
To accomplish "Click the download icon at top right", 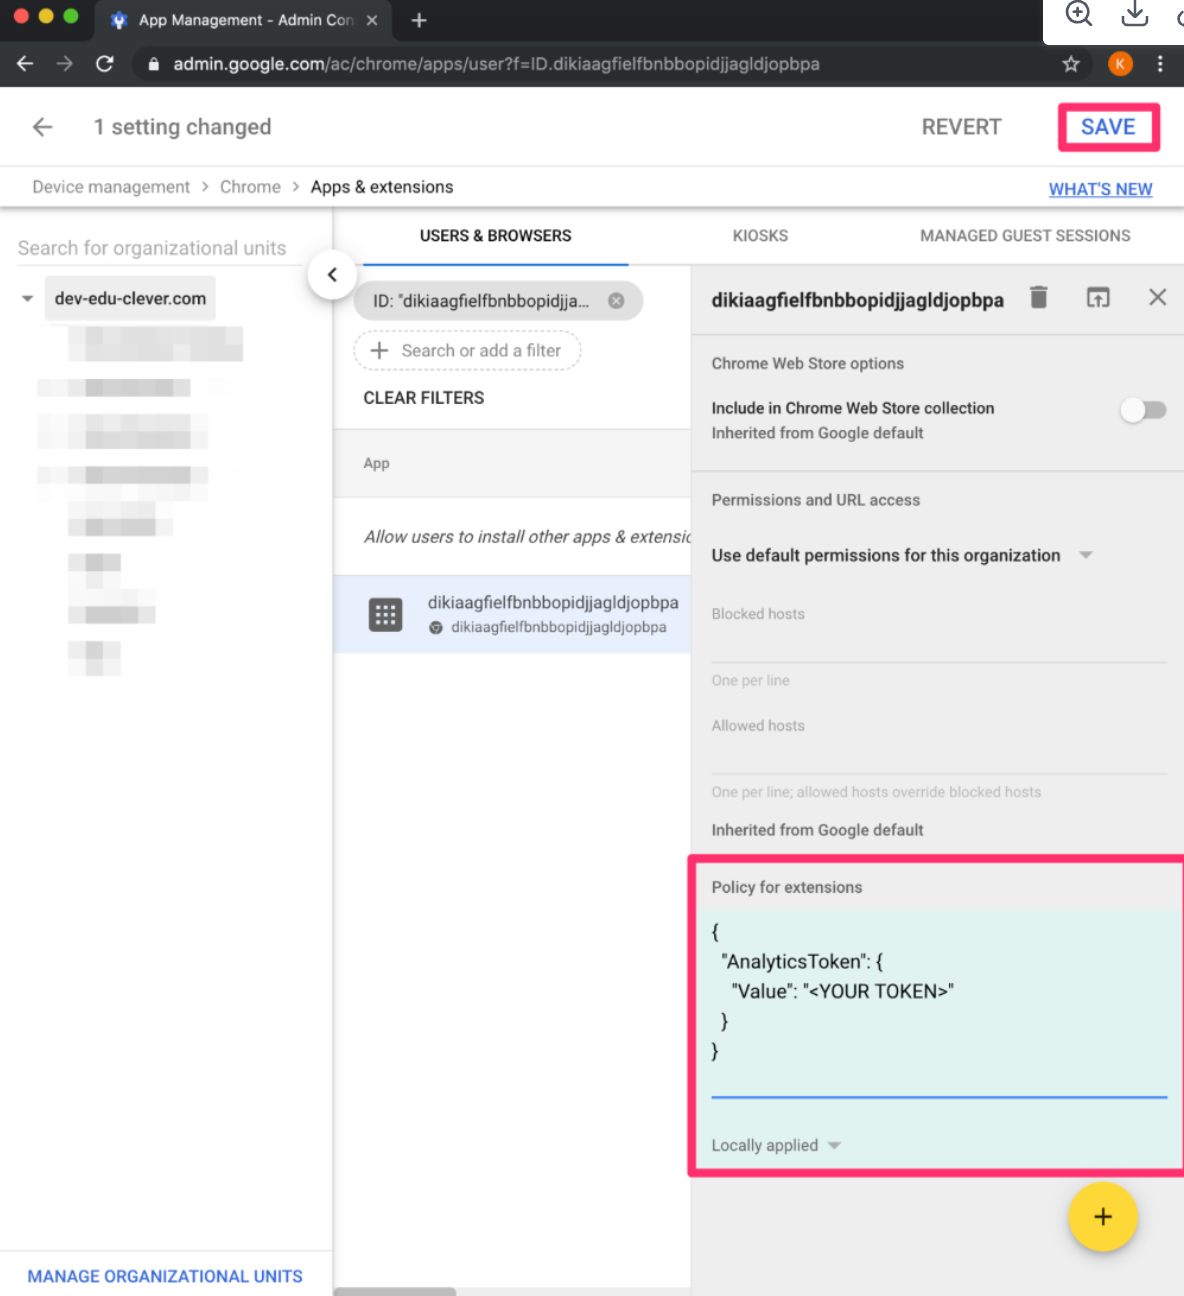I will (1134, 15).
